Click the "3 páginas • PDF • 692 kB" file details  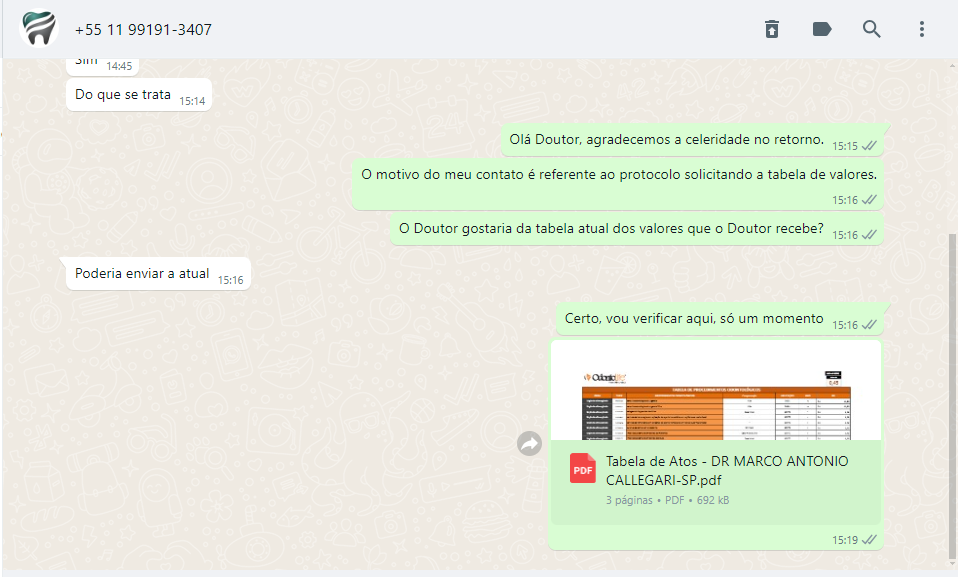pyautogui.click(x=667, y=500)
